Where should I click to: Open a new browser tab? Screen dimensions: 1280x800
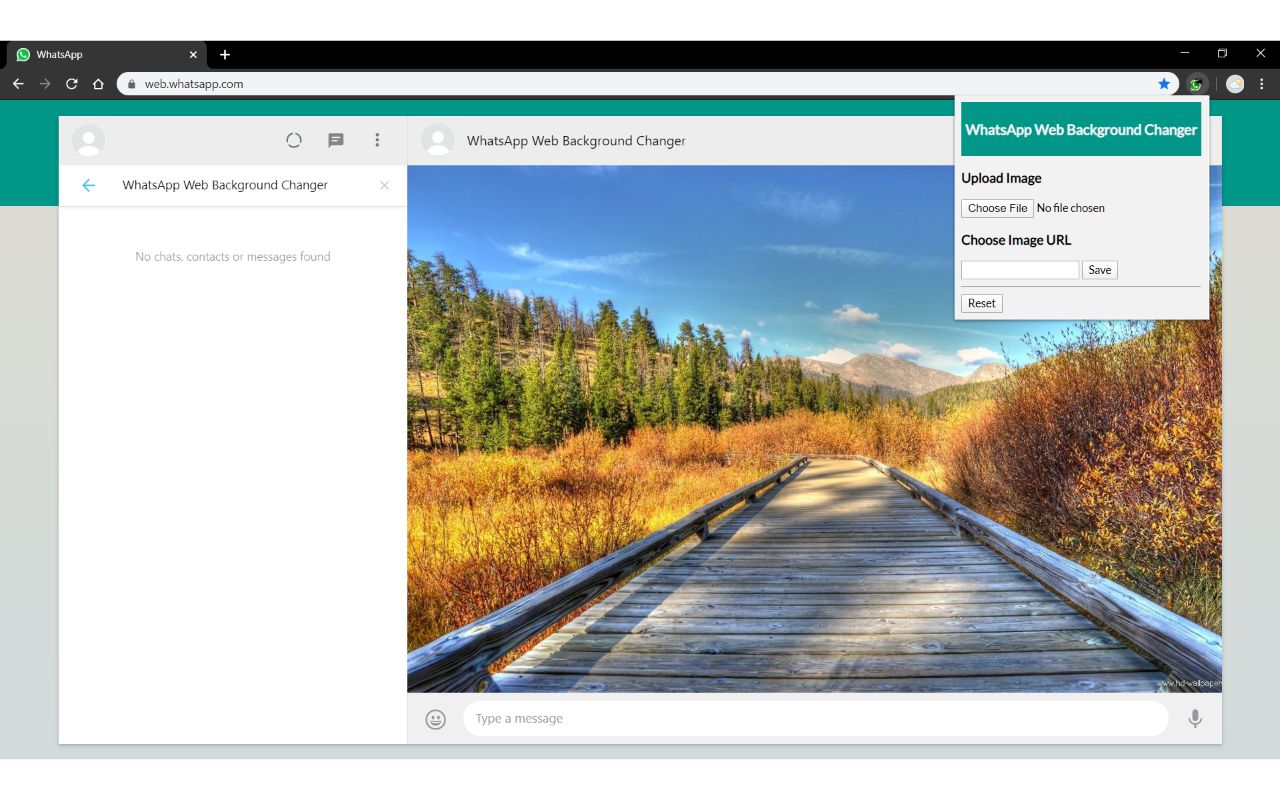pos(225,55)
